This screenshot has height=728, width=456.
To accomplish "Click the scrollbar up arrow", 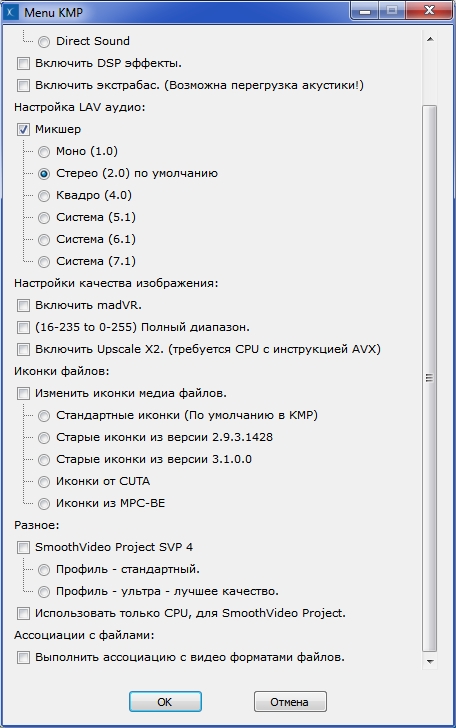I will [430, 39].
